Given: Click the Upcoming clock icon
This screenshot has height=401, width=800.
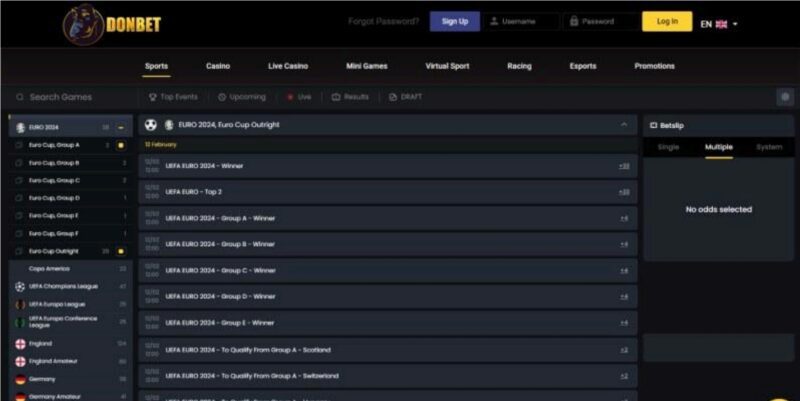Looking at the screenshot, I should (222, 97).
